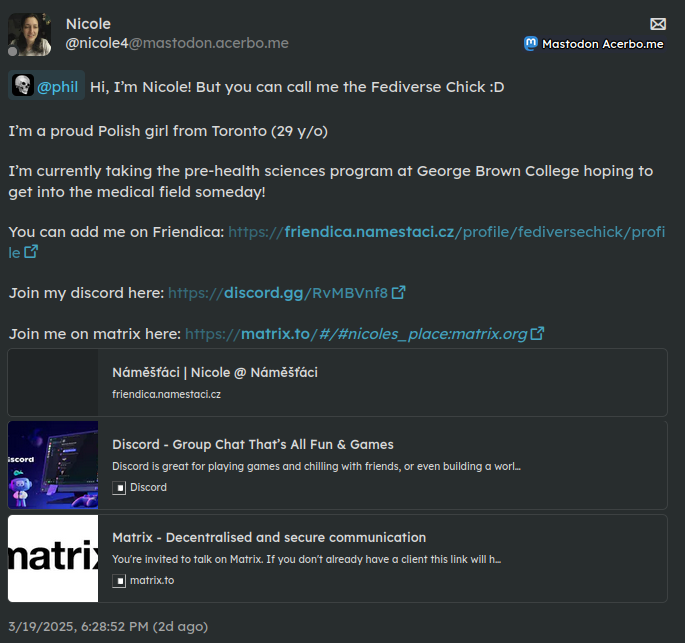Click external link icon after Friendica URL
The width and height of the screenshot is (685, 643).
(31, 252)
